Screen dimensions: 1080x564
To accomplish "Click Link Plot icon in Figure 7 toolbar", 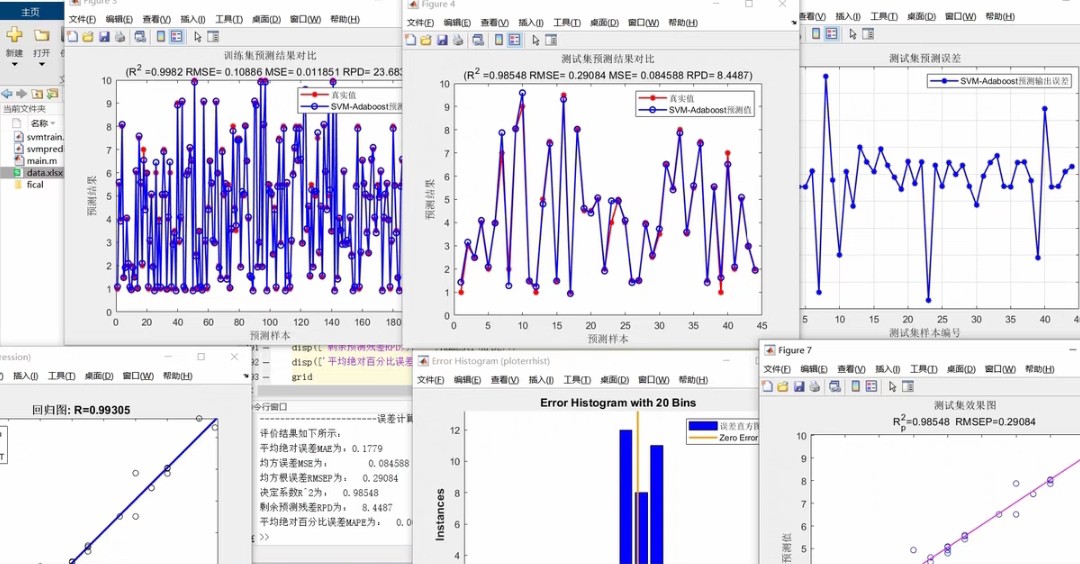I will point(835,386).
